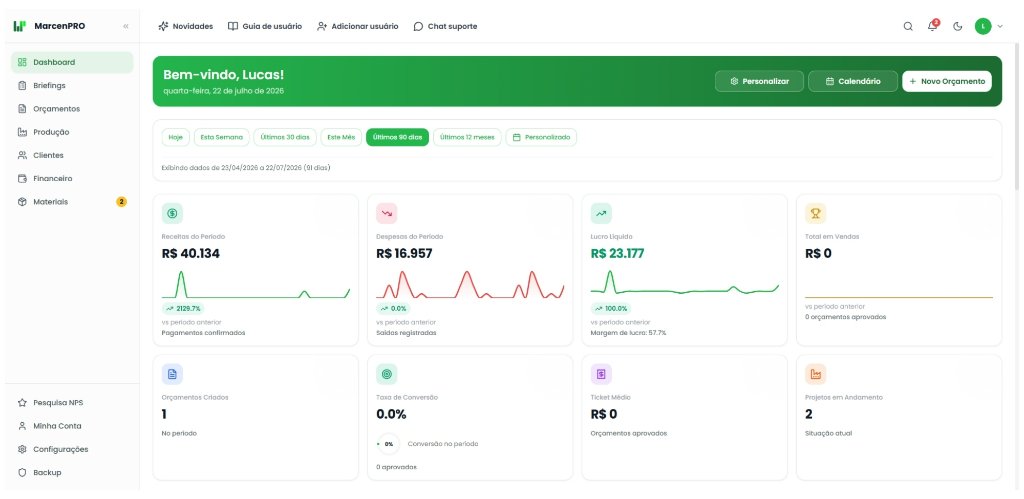Click the Novidades sparkle icon
This screenshot has width=1024, height=499.
point(163,26)
